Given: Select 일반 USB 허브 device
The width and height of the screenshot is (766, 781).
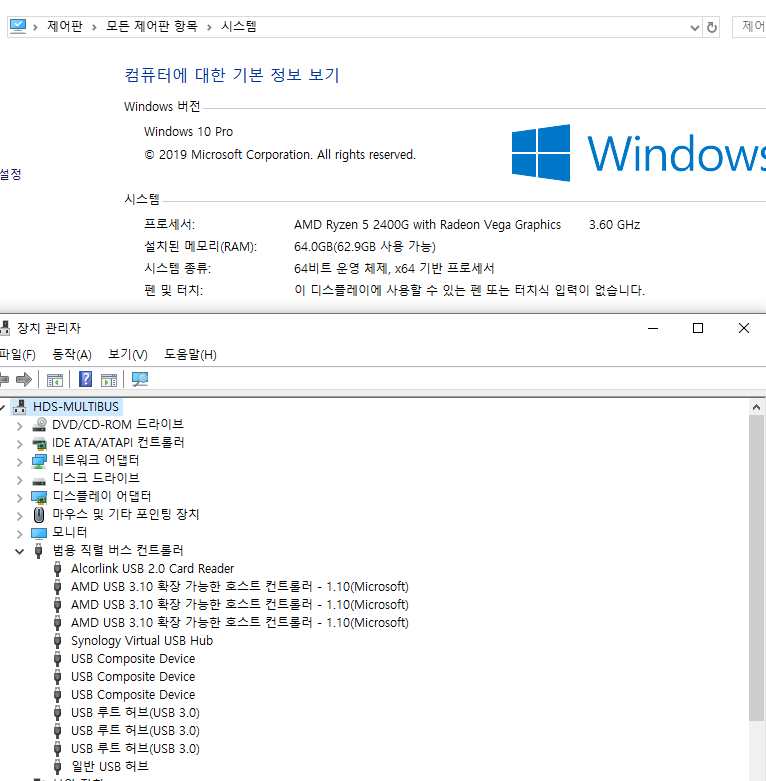Looking at the screenshot, I should pyautogui.click(x=110, y=766).
